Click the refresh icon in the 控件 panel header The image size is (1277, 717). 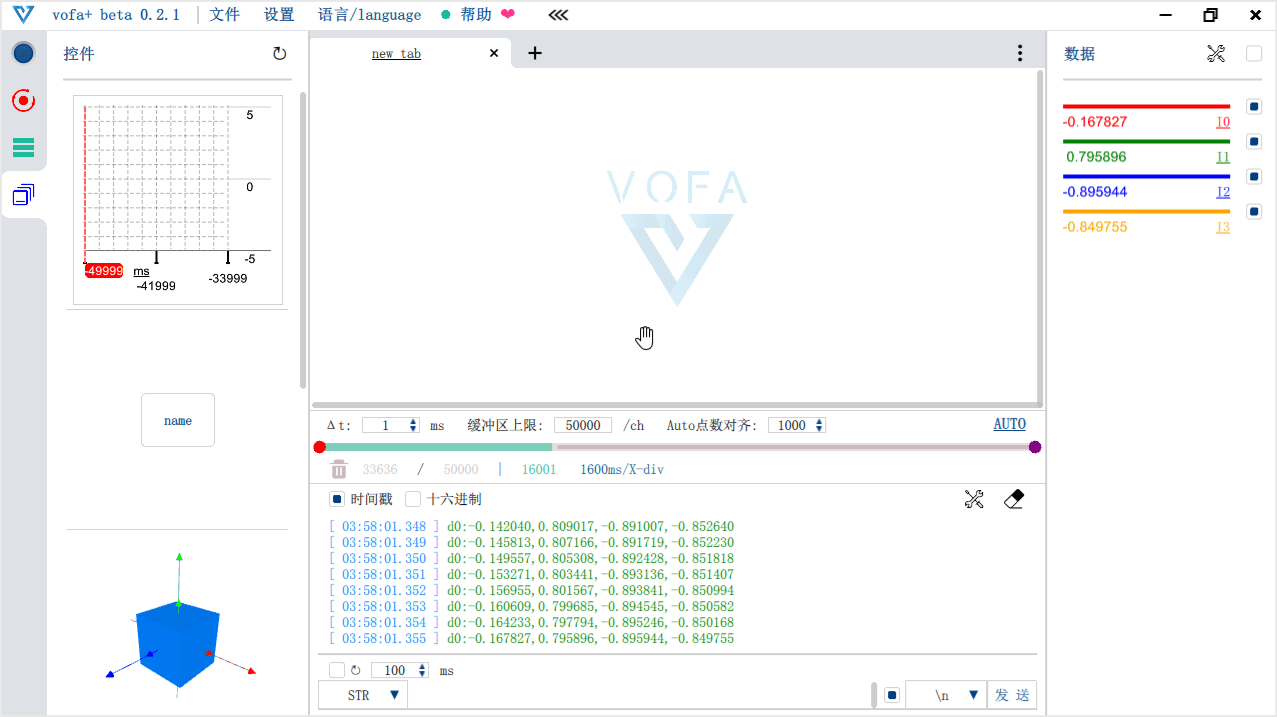[x=279, y=54]
